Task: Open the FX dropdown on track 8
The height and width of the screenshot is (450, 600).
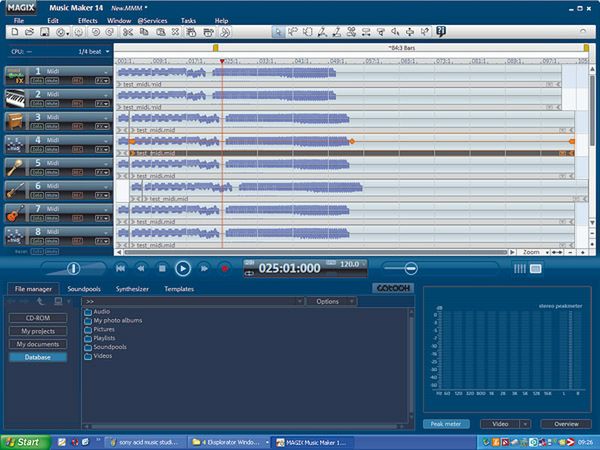Action: (x=100, y=241)
